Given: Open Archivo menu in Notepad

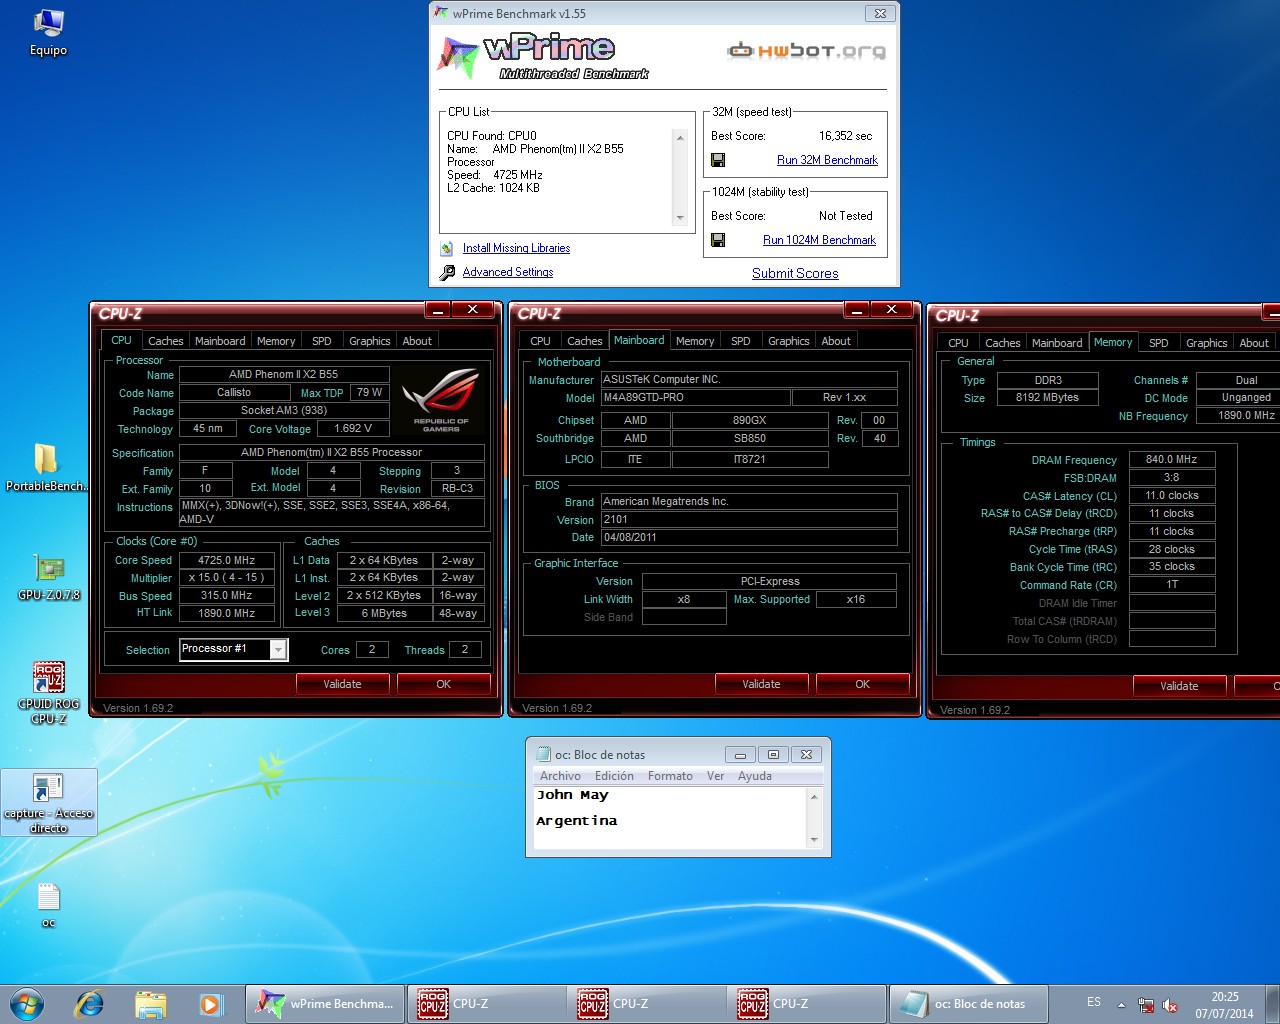Looking at the screenshot, I should (560, 776).
